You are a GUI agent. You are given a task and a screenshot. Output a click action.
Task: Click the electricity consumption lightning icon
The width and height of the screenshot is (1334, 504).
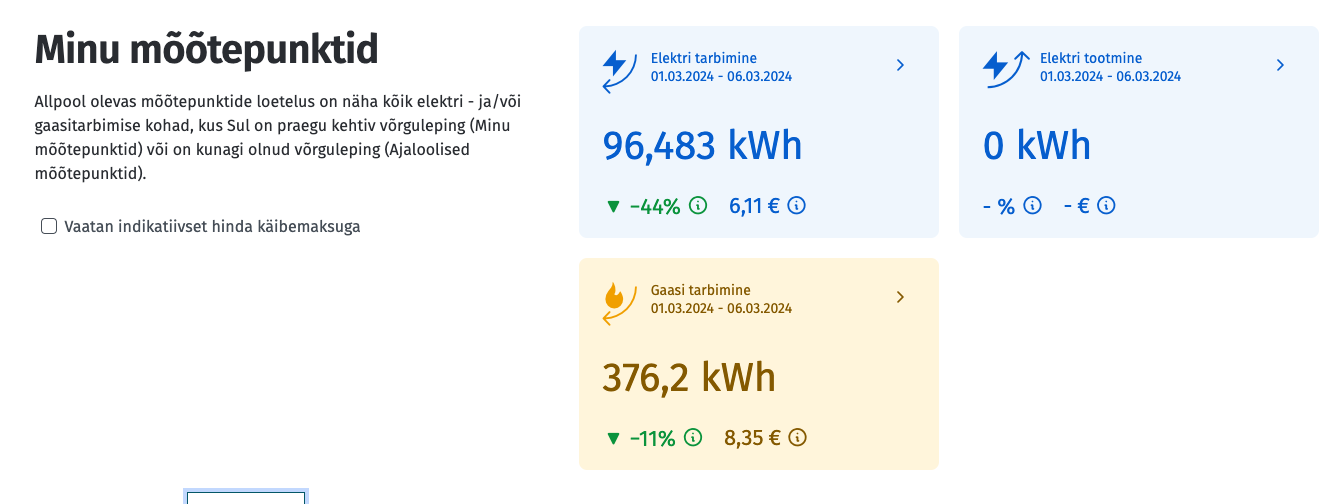(x=619, y=70)
